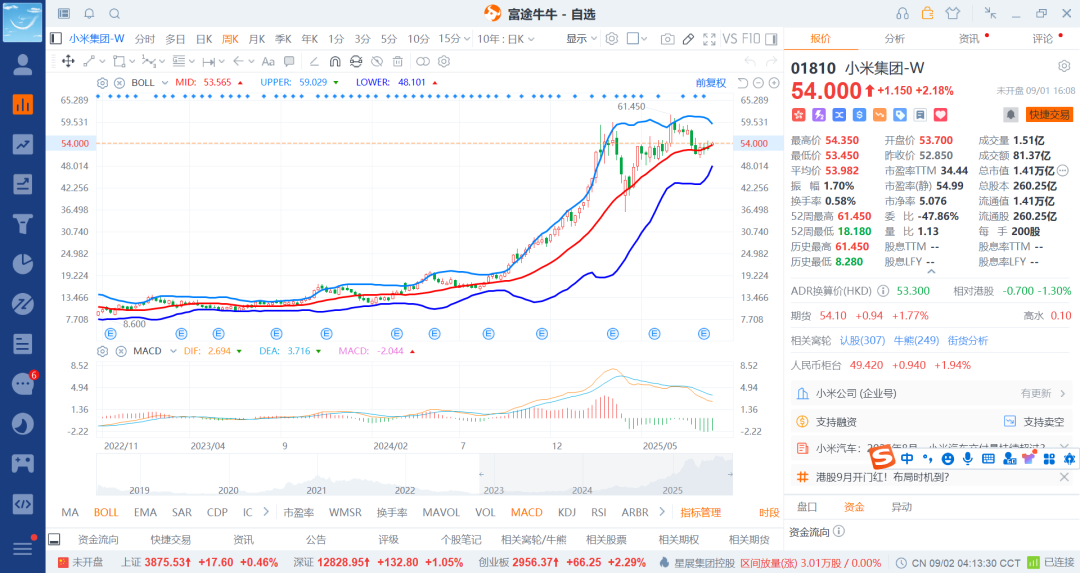Screen dimensions: 1080x573
Task: Expand the 小米公司 (企业号) row chevron
Action: click(x=1063, y=393)
